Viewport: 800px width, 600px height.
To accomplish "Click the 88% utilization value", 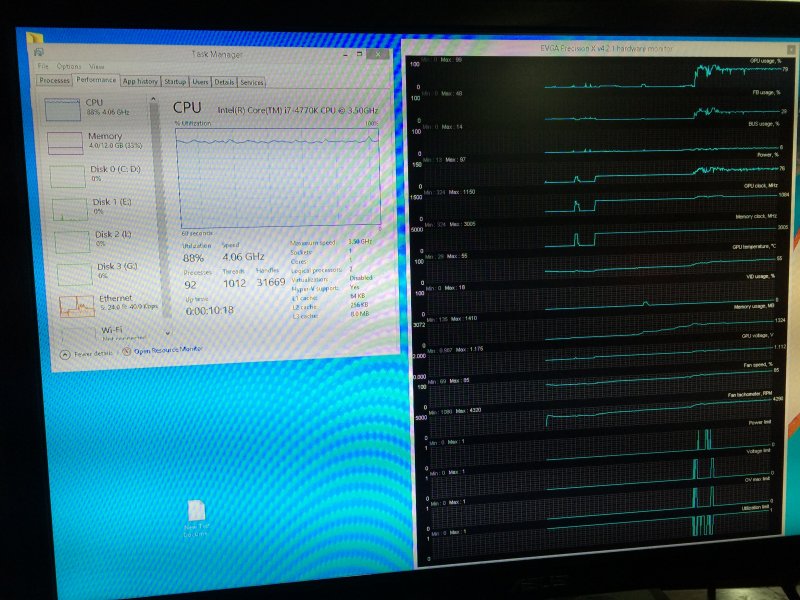I will 193,258.
